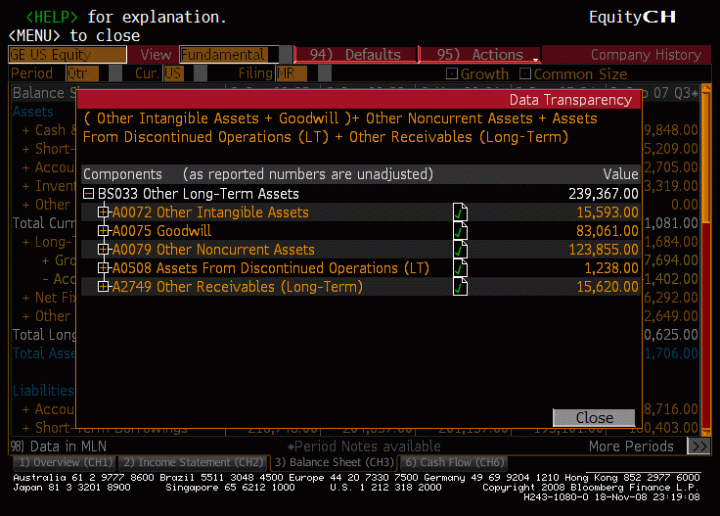Expand A0072 Other Intangible Assets
Screen dimensions: 720x516
pyautogui.click(x=103, y=212)
